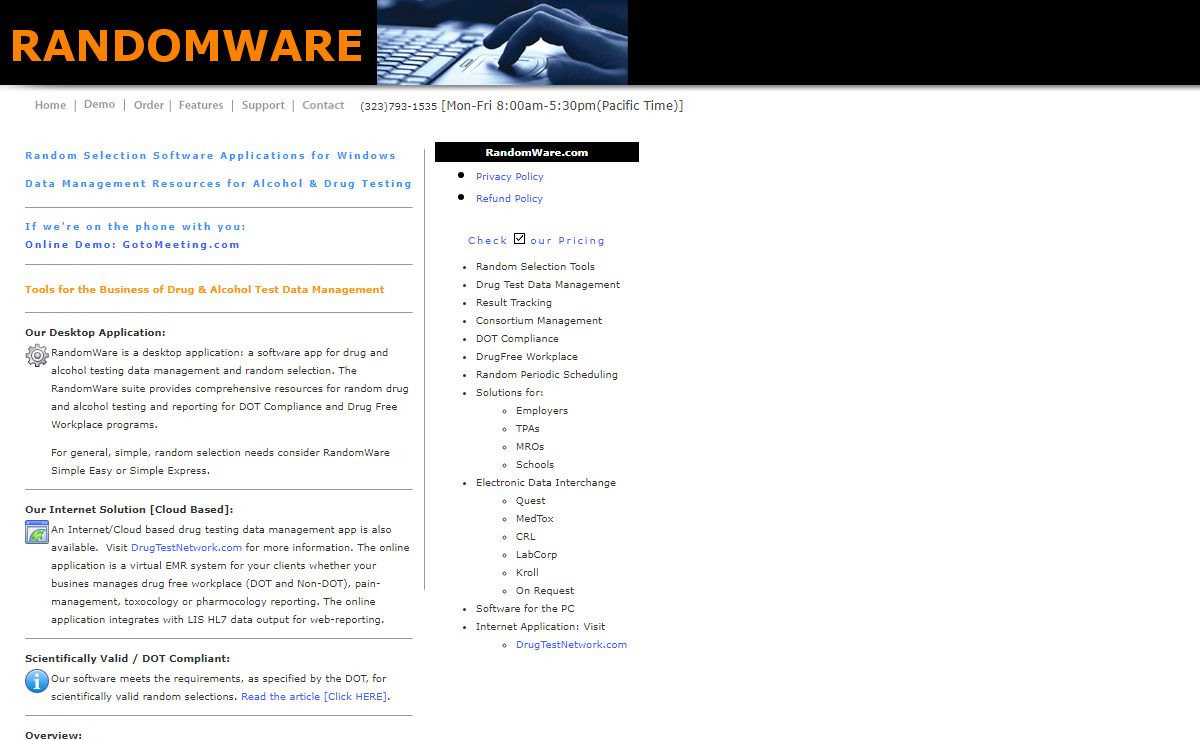
Task: Select the LabCorp sub-item
Action: tap(537, 554)
